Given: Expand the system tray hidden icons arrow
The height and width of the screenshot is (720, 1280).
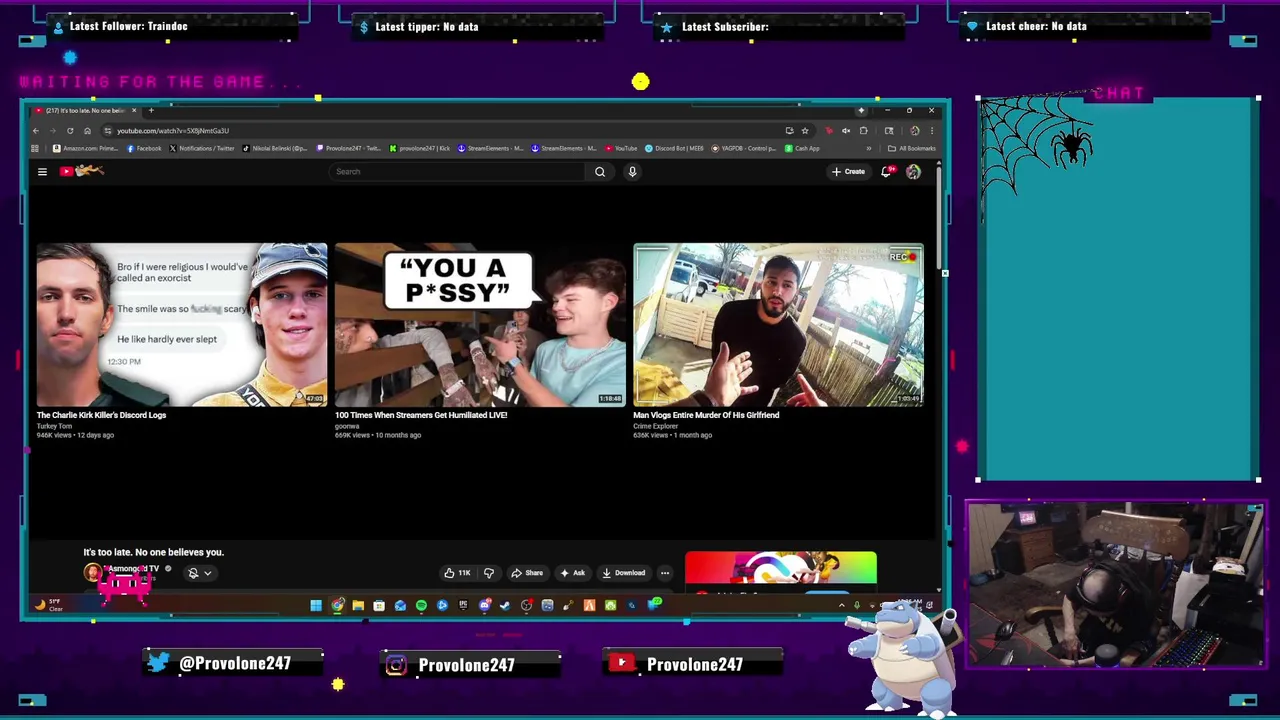Looking at the screenshot, I should tap(841, 605).
